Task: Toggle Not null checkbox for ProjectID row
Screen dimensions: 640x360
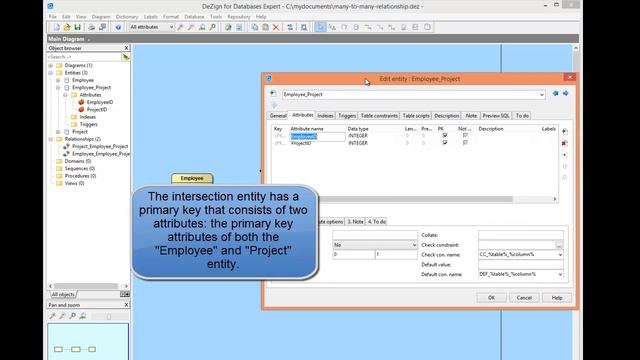Action: point(465,143)
